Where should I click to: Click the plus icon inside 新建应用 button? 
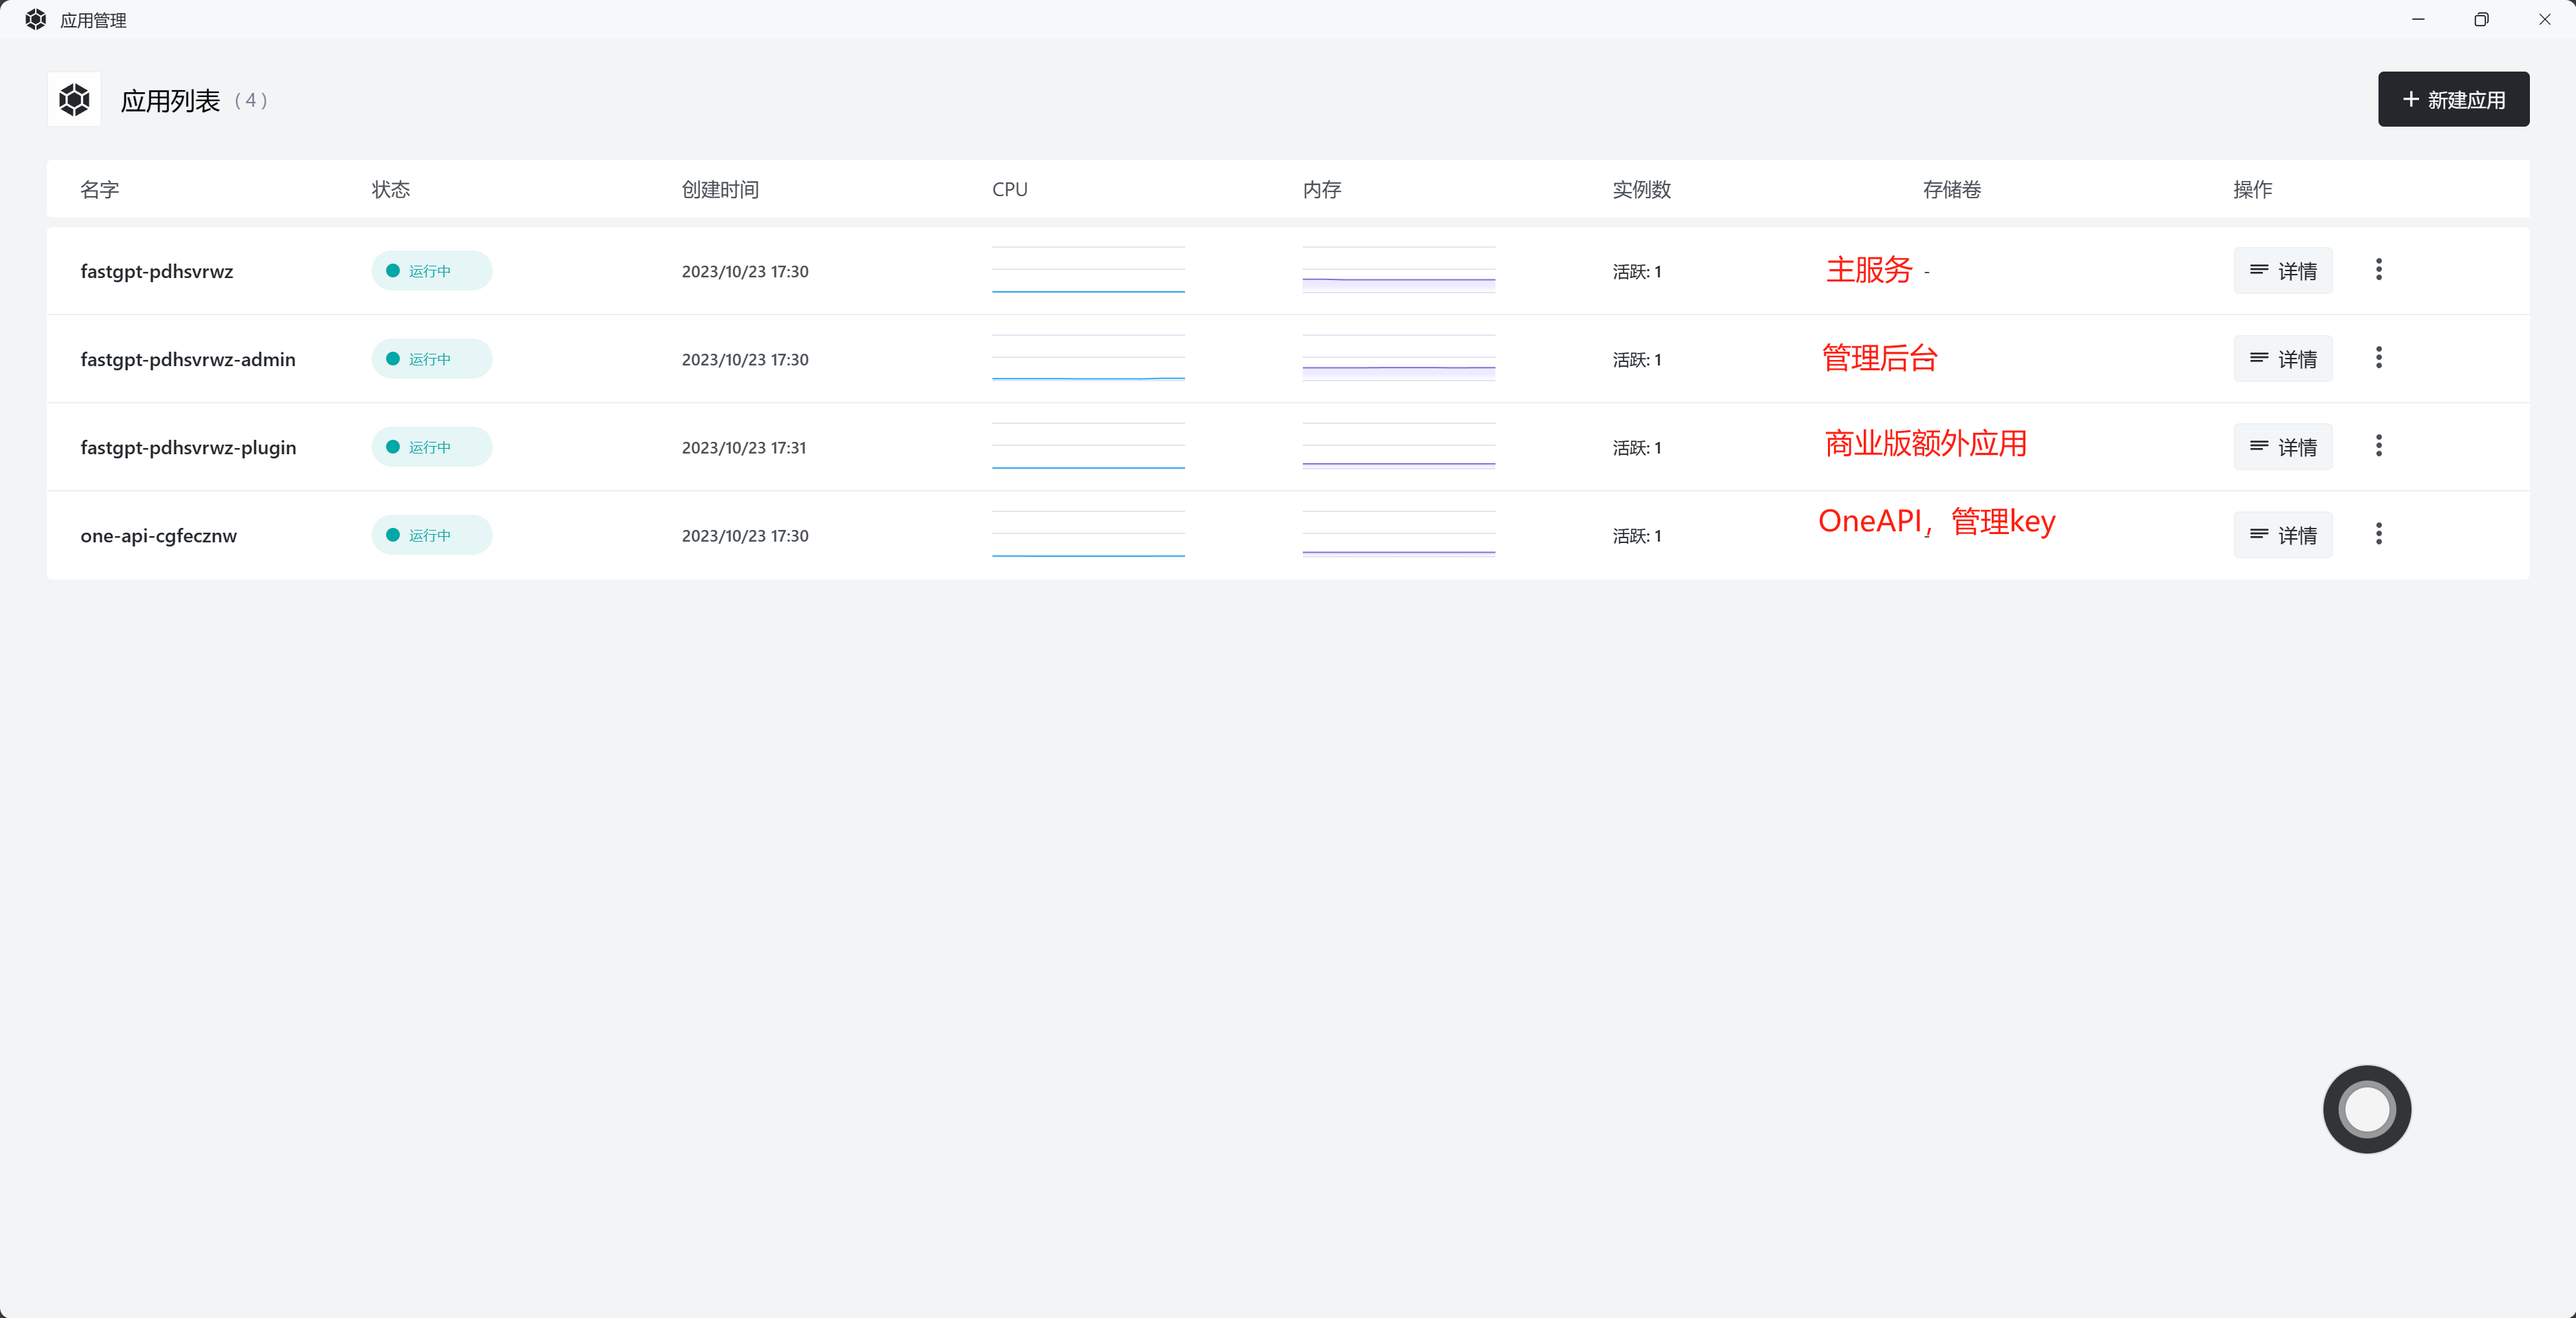2410,100
